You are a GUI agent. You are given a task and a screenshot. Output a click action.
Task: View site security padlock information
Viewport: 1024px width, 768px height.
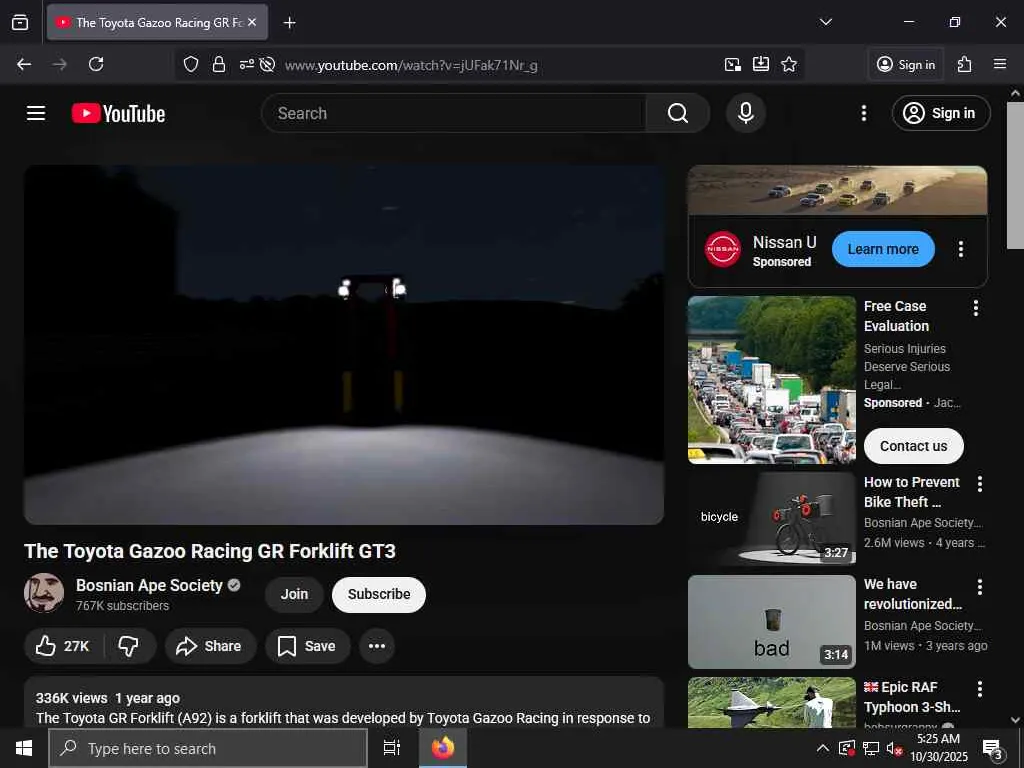tap(219, 65)
